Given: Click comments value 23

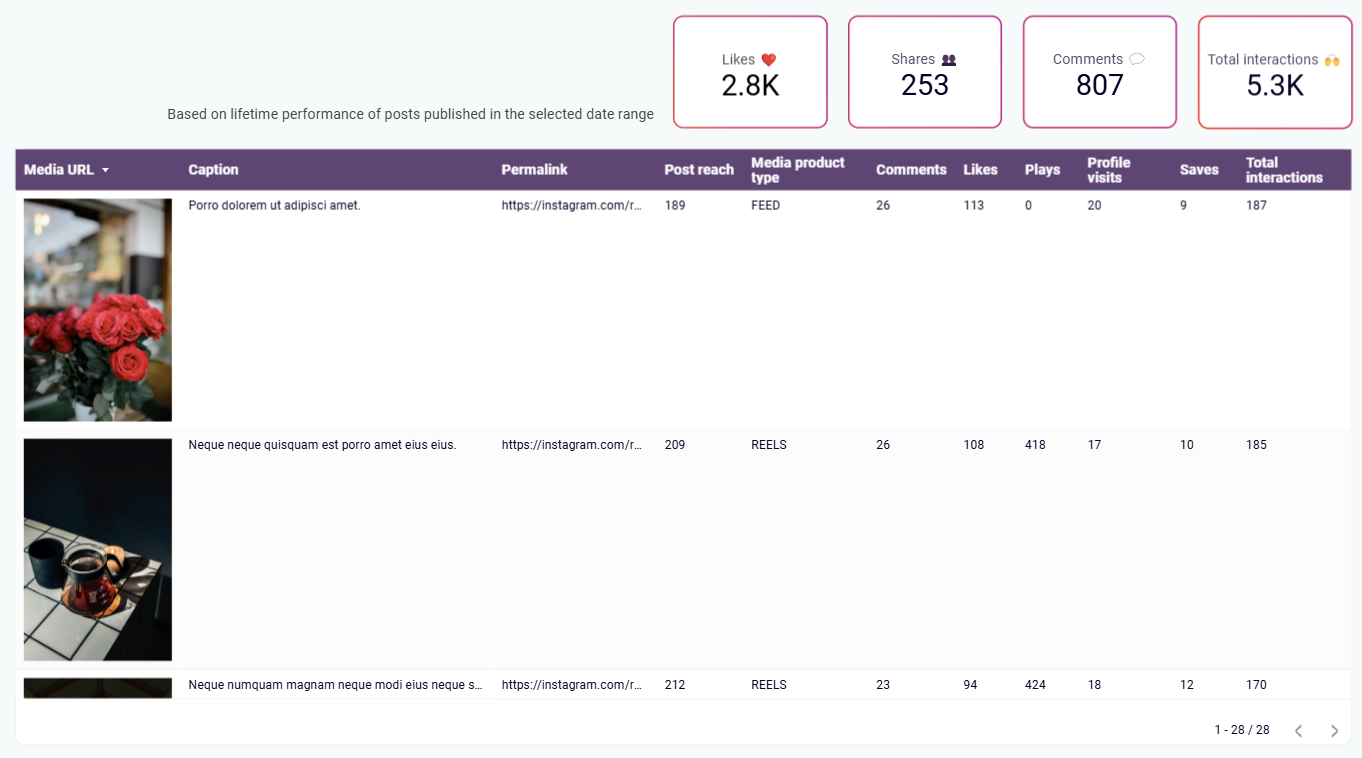Looking at the screenshot, I should pyautogui.click(x=883, y=685).
